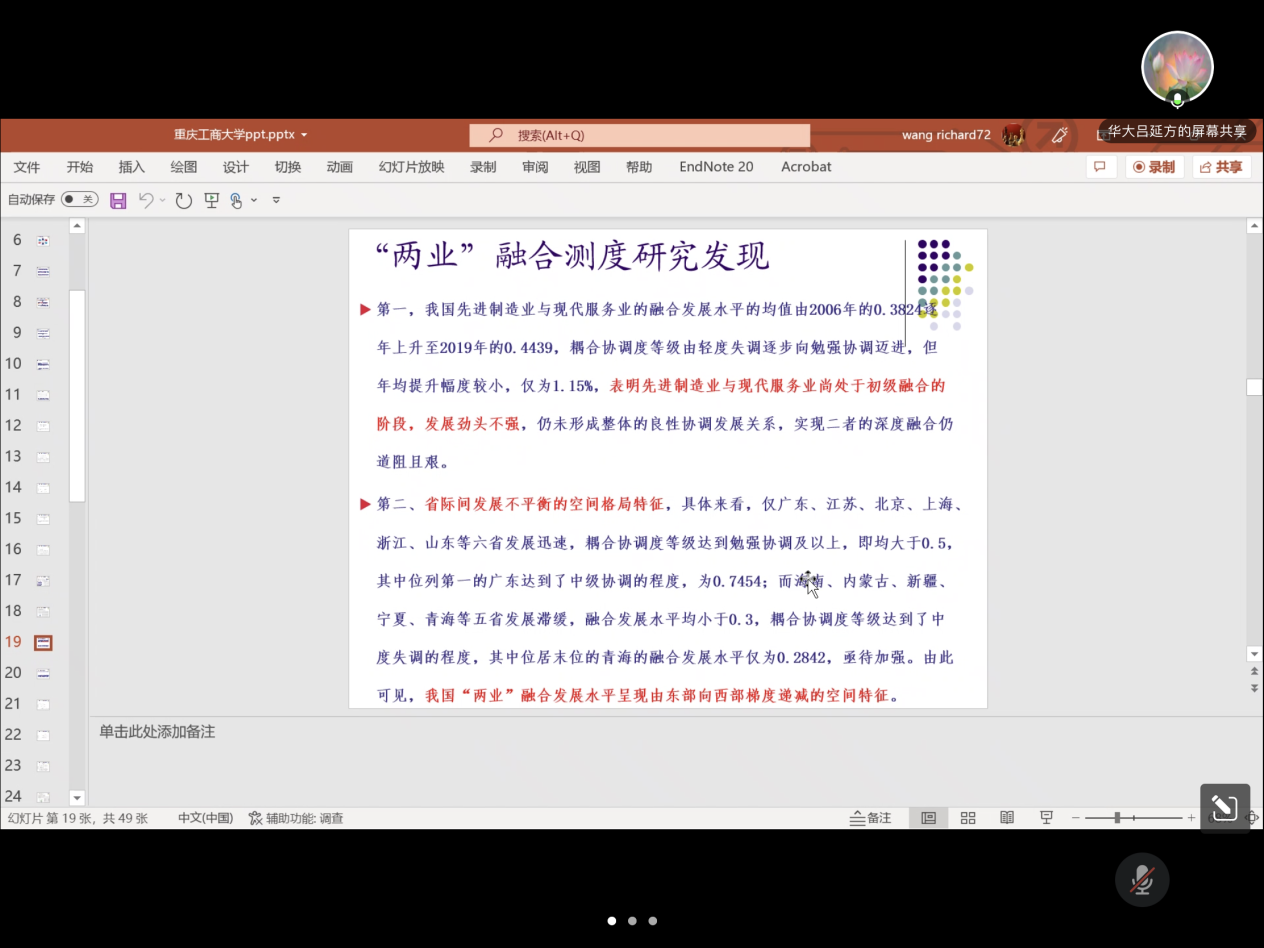
Task: Expand the file name dropdown arrow
Action: tap(304, 135)
